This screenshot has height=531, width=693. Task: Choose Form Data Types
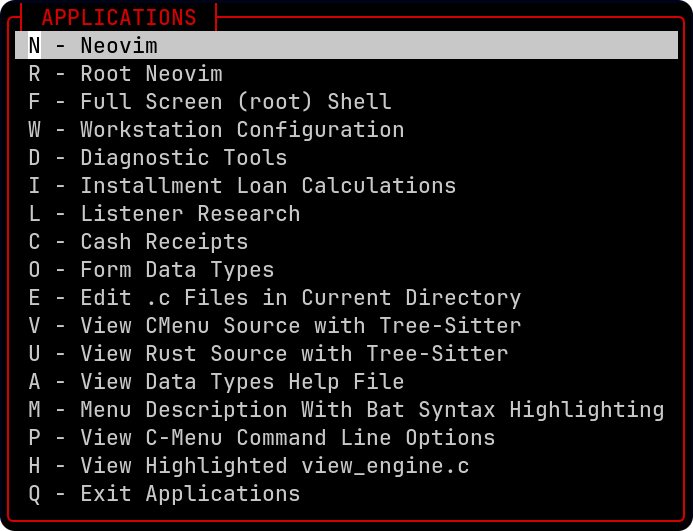click(x=177, y=270)
